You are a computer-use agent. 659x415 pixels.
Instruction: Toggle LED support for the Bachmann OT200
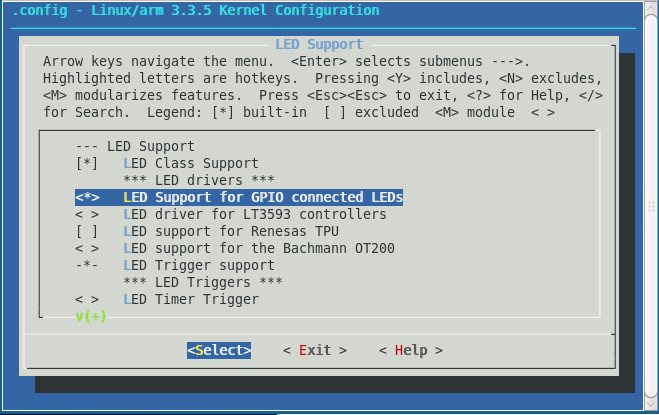tap(235, 248)
